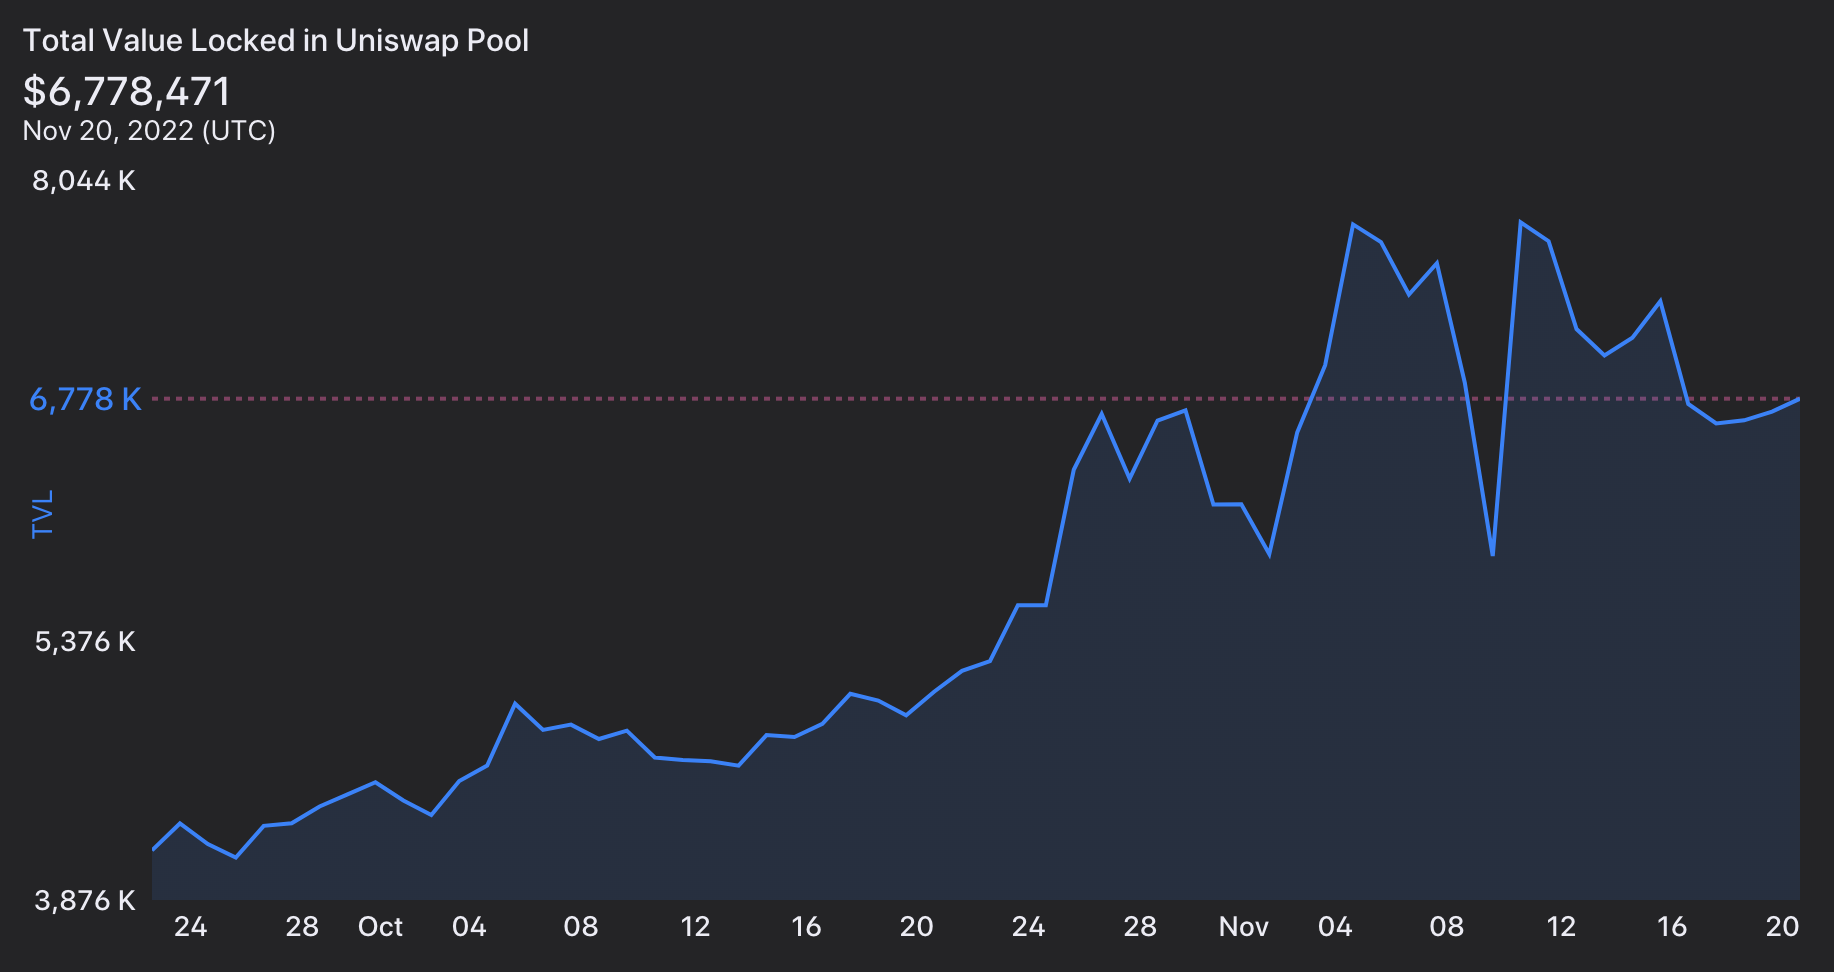Image resolution: width=1834 pixels, height=972 pixels.
Task: Click the 12 tick label between Oct 08 and 16
Action: click(x=695, y=927)
